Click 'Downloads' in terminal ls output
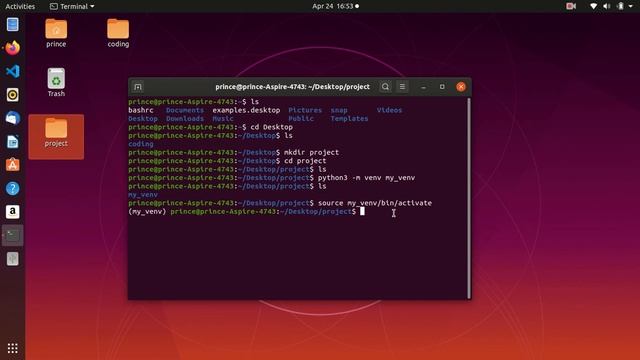Viewport: 640px width, 360px height. point(184,118)
